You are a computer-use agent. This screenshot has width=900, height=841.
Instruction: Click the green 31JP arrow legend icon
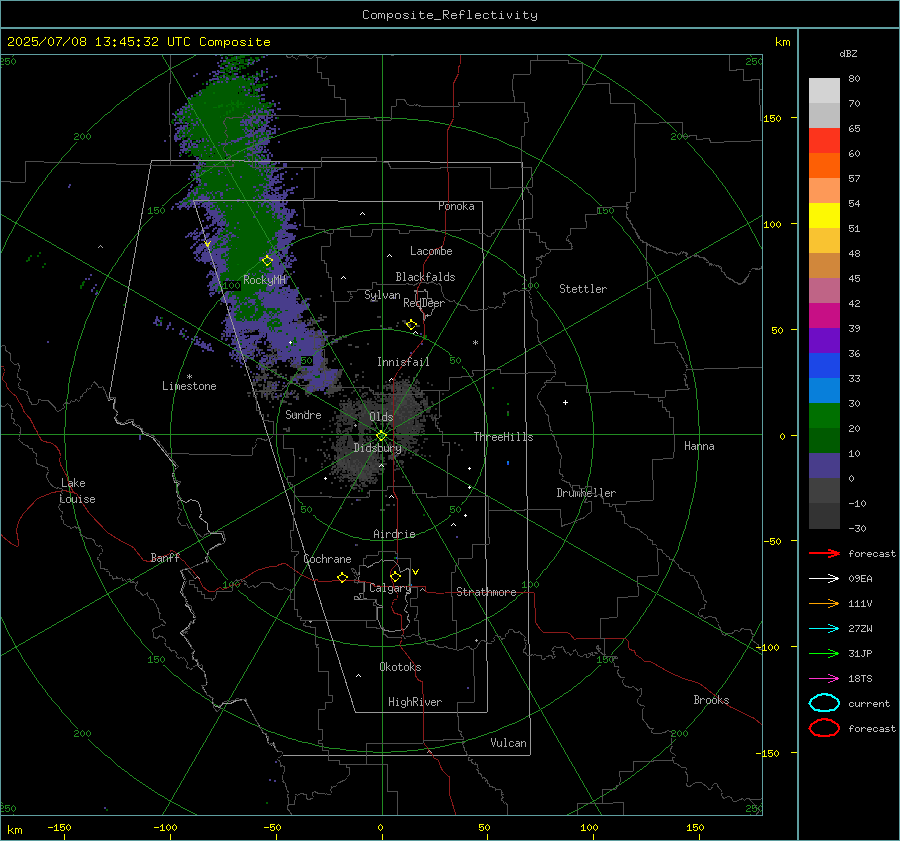coord(824,653)
